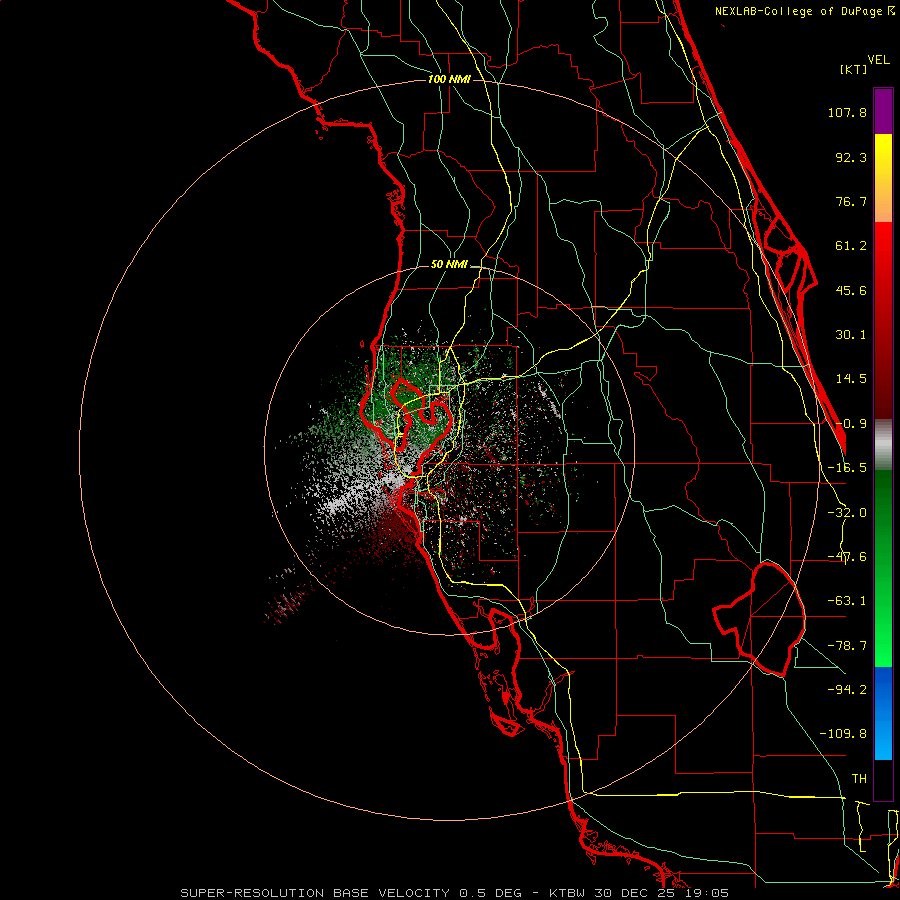
Task: Select the 30.1 value on the velocity scale
Action: pos(851,335)
